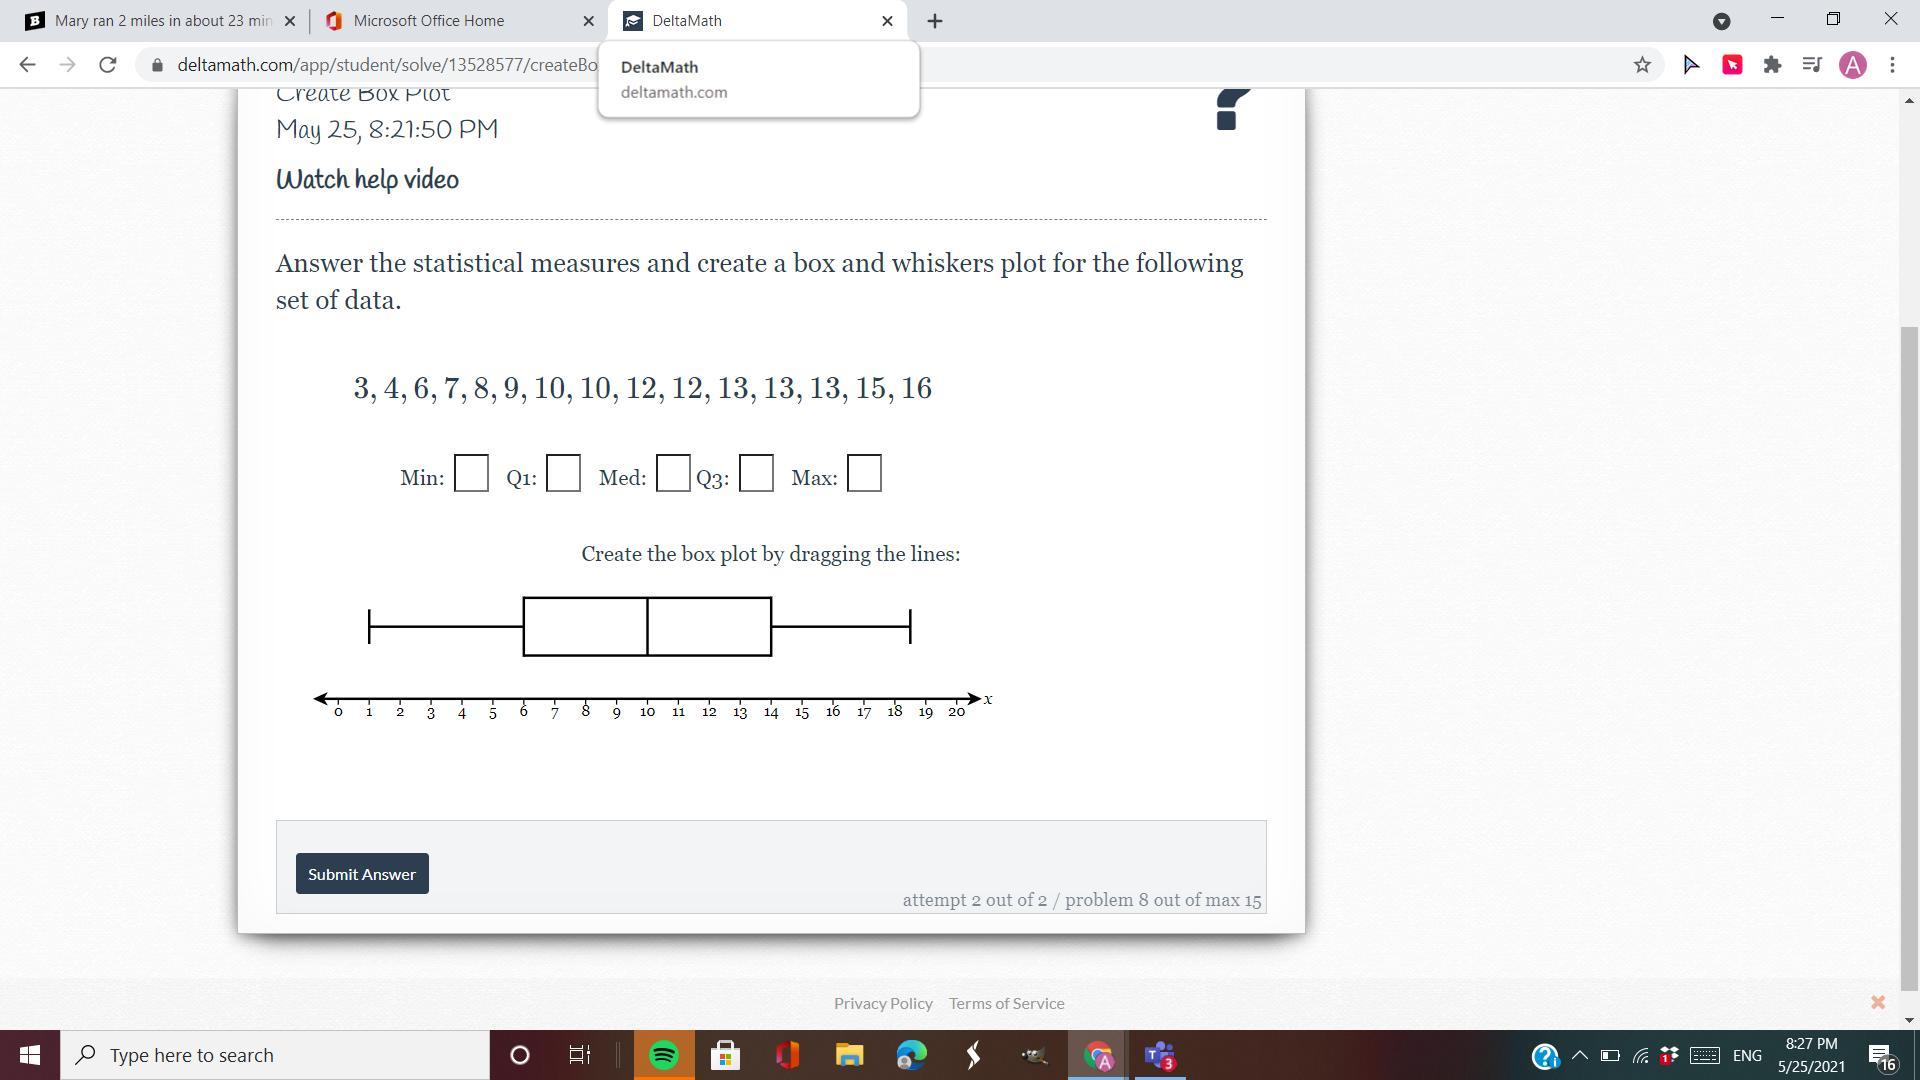Viewport: 1920px width, 1080px height.
Task: Open the Chrome profile avatar A
Action: [x=1852, y=65]
